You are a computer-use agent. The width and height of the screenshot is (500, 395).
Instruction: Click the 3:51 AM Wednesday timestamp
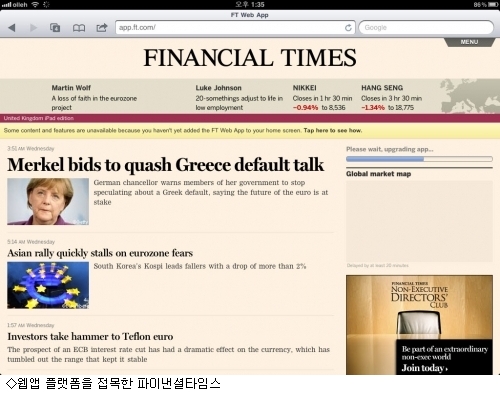coord(31,149)
